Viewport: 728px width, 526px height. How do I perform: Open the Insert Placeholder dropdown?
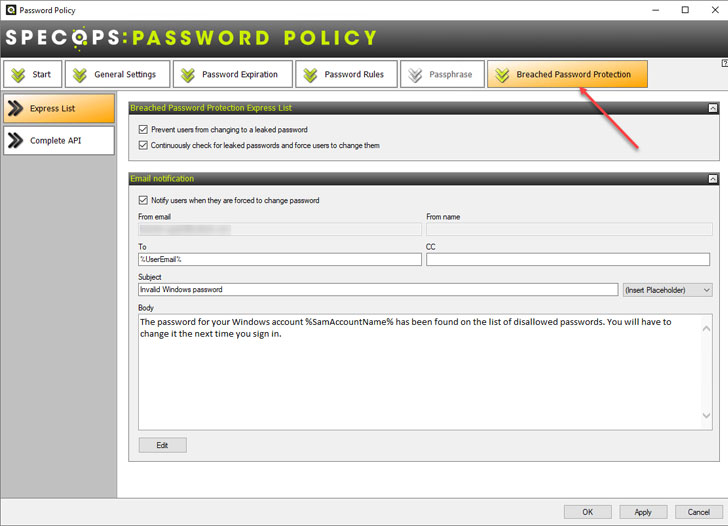click(x=667, y=290)
